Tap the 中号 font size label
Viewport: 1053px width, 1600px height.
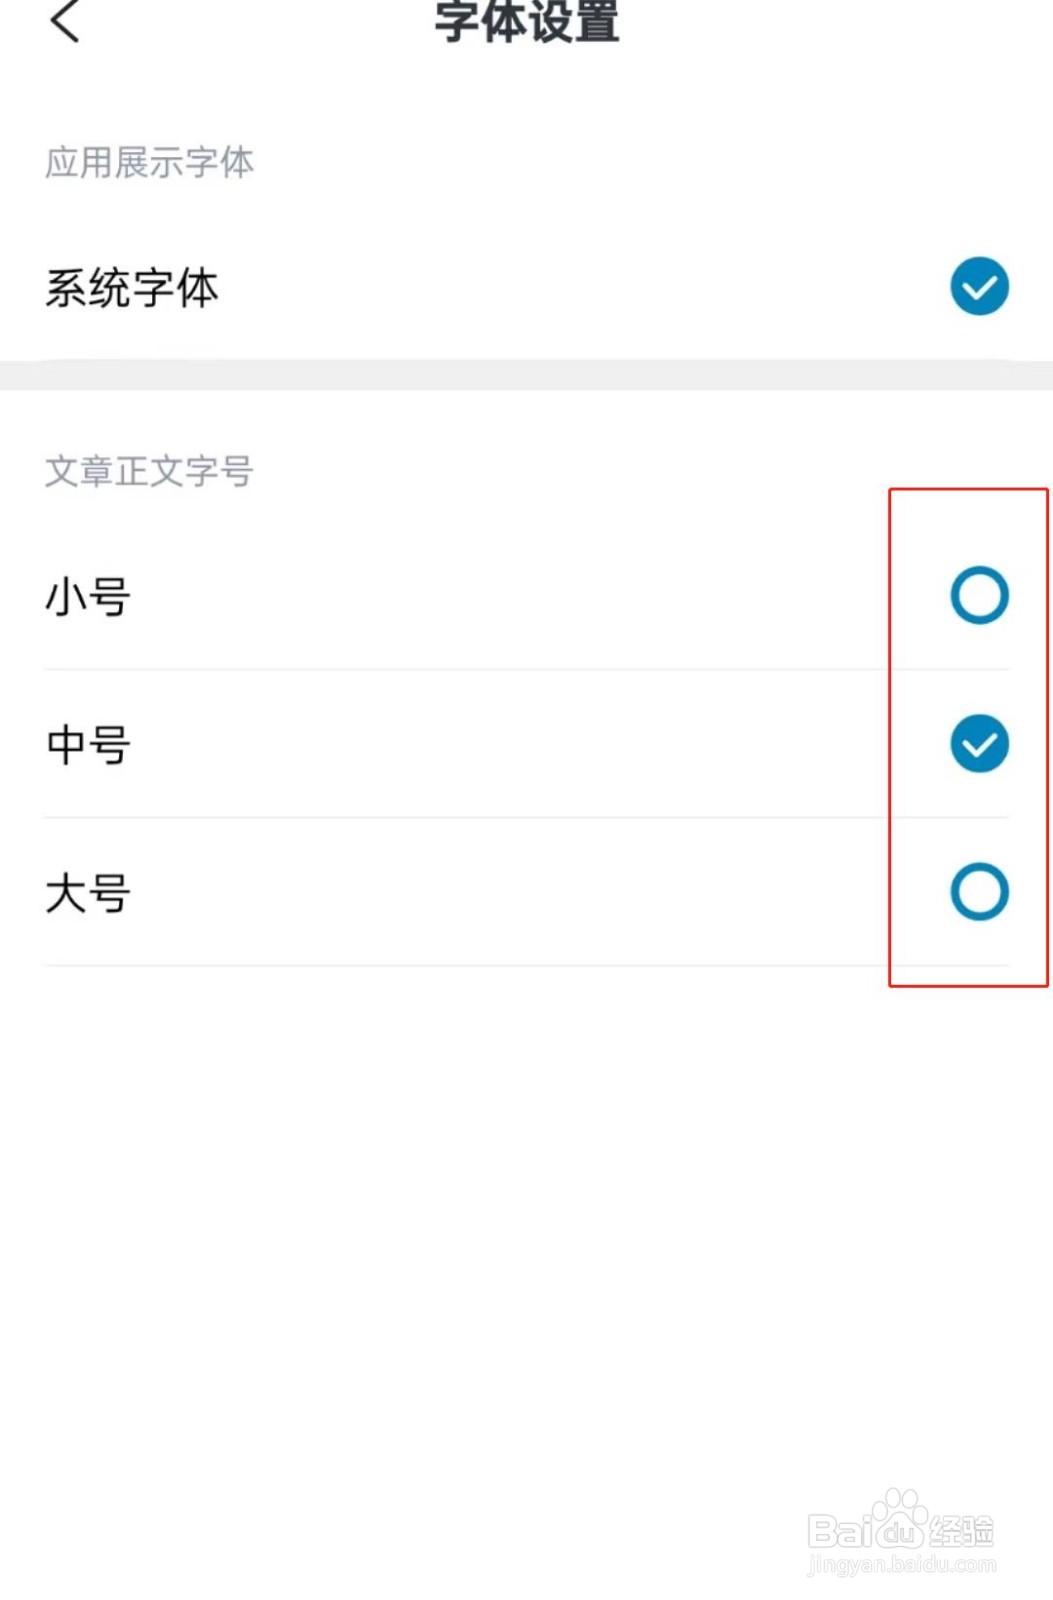point(88,745)
